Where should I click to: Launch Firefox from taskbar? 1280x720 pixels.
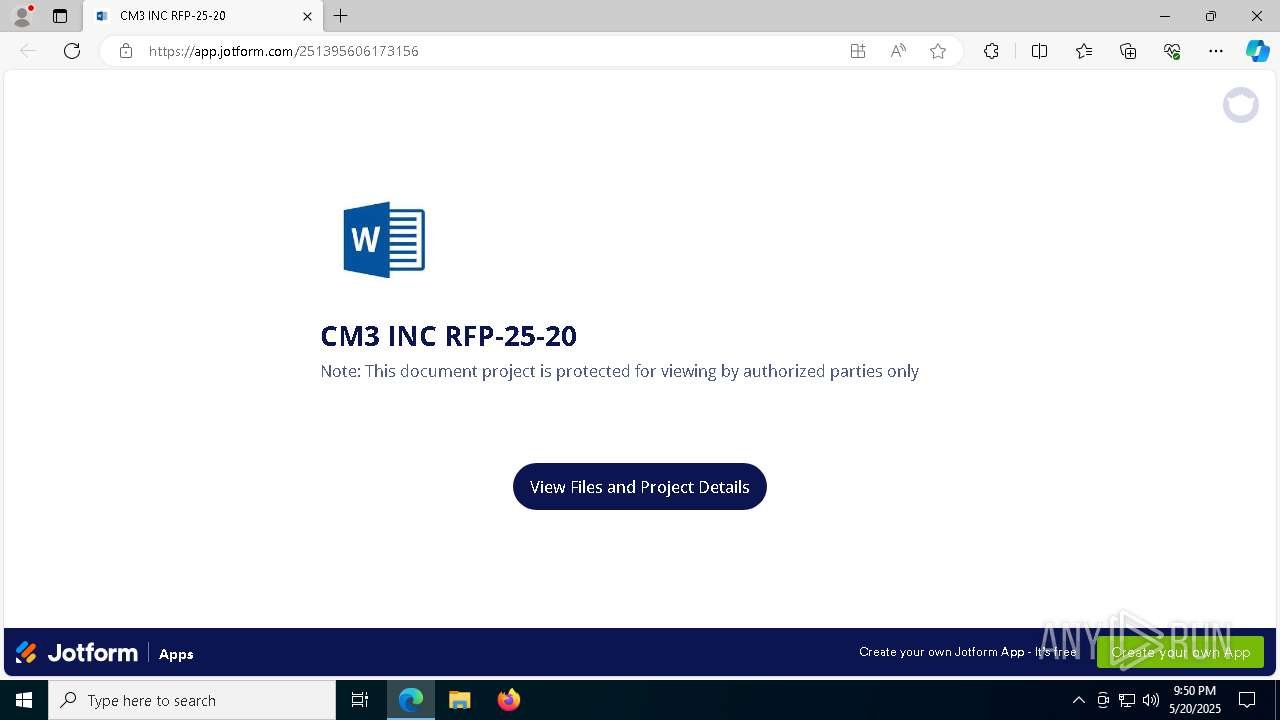pyautogui.click(x=509, y=700)
